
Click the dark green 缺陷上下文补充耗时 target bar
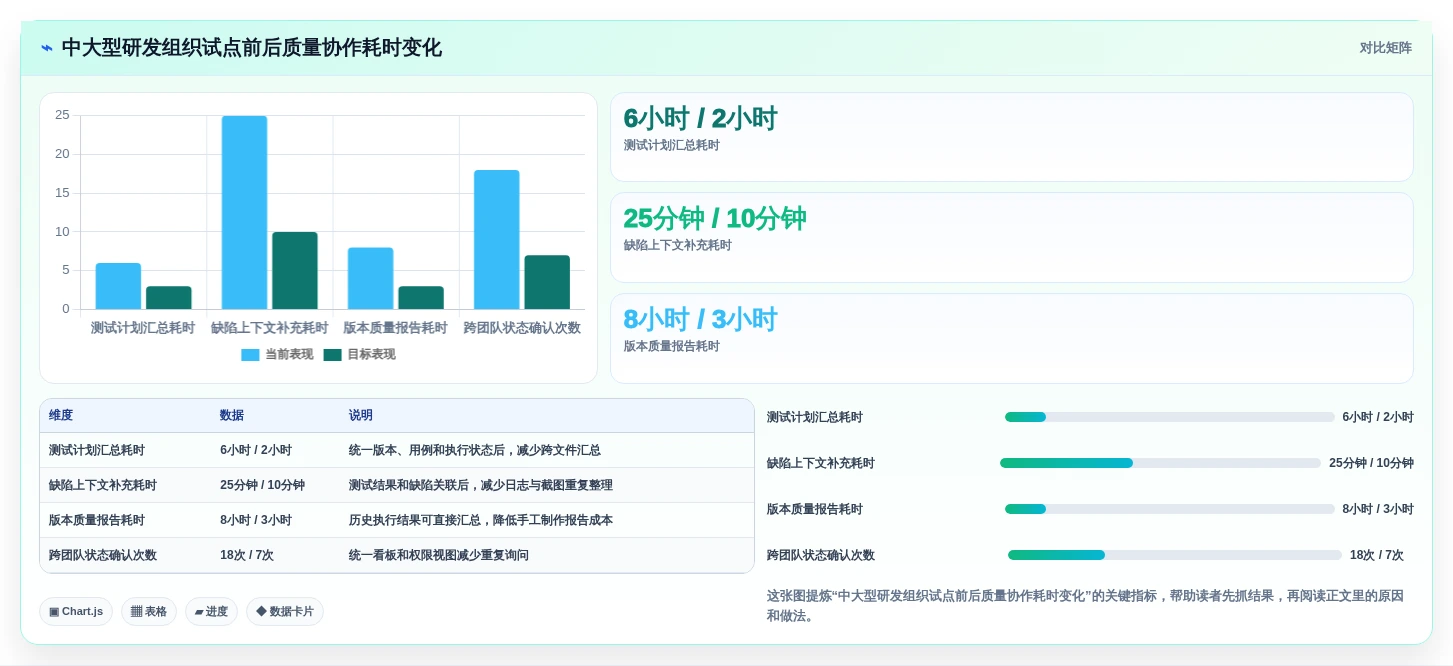pos(295,271)
